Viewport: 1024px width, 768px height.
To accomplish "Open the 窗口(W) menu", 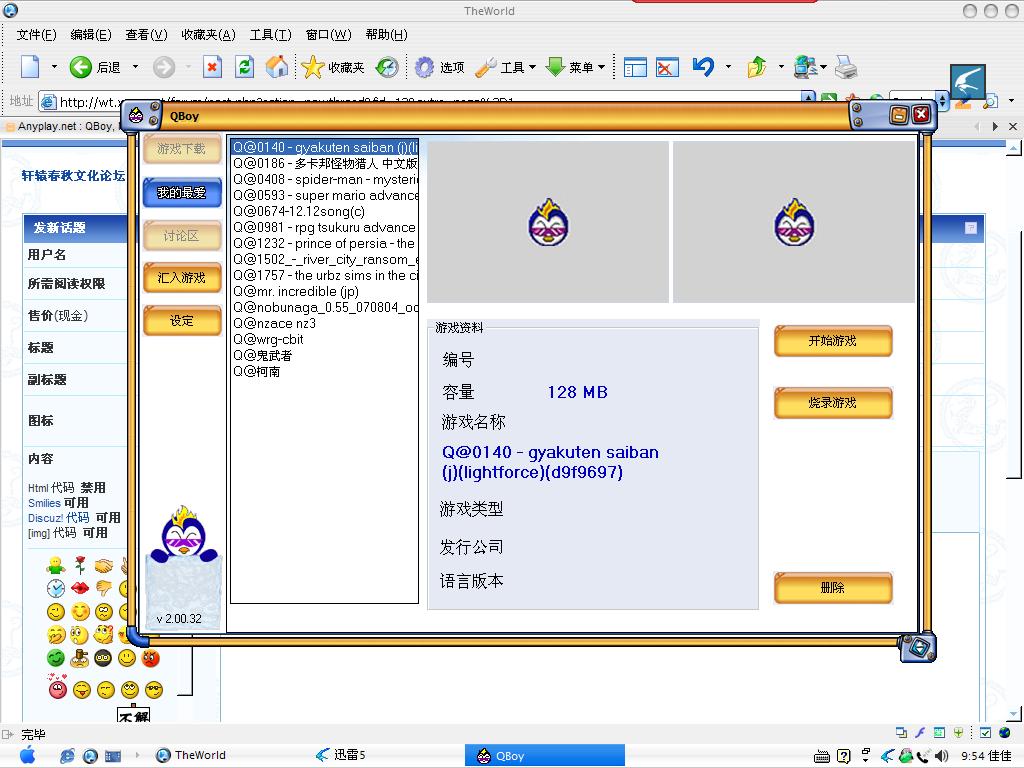I will (328, 34).
